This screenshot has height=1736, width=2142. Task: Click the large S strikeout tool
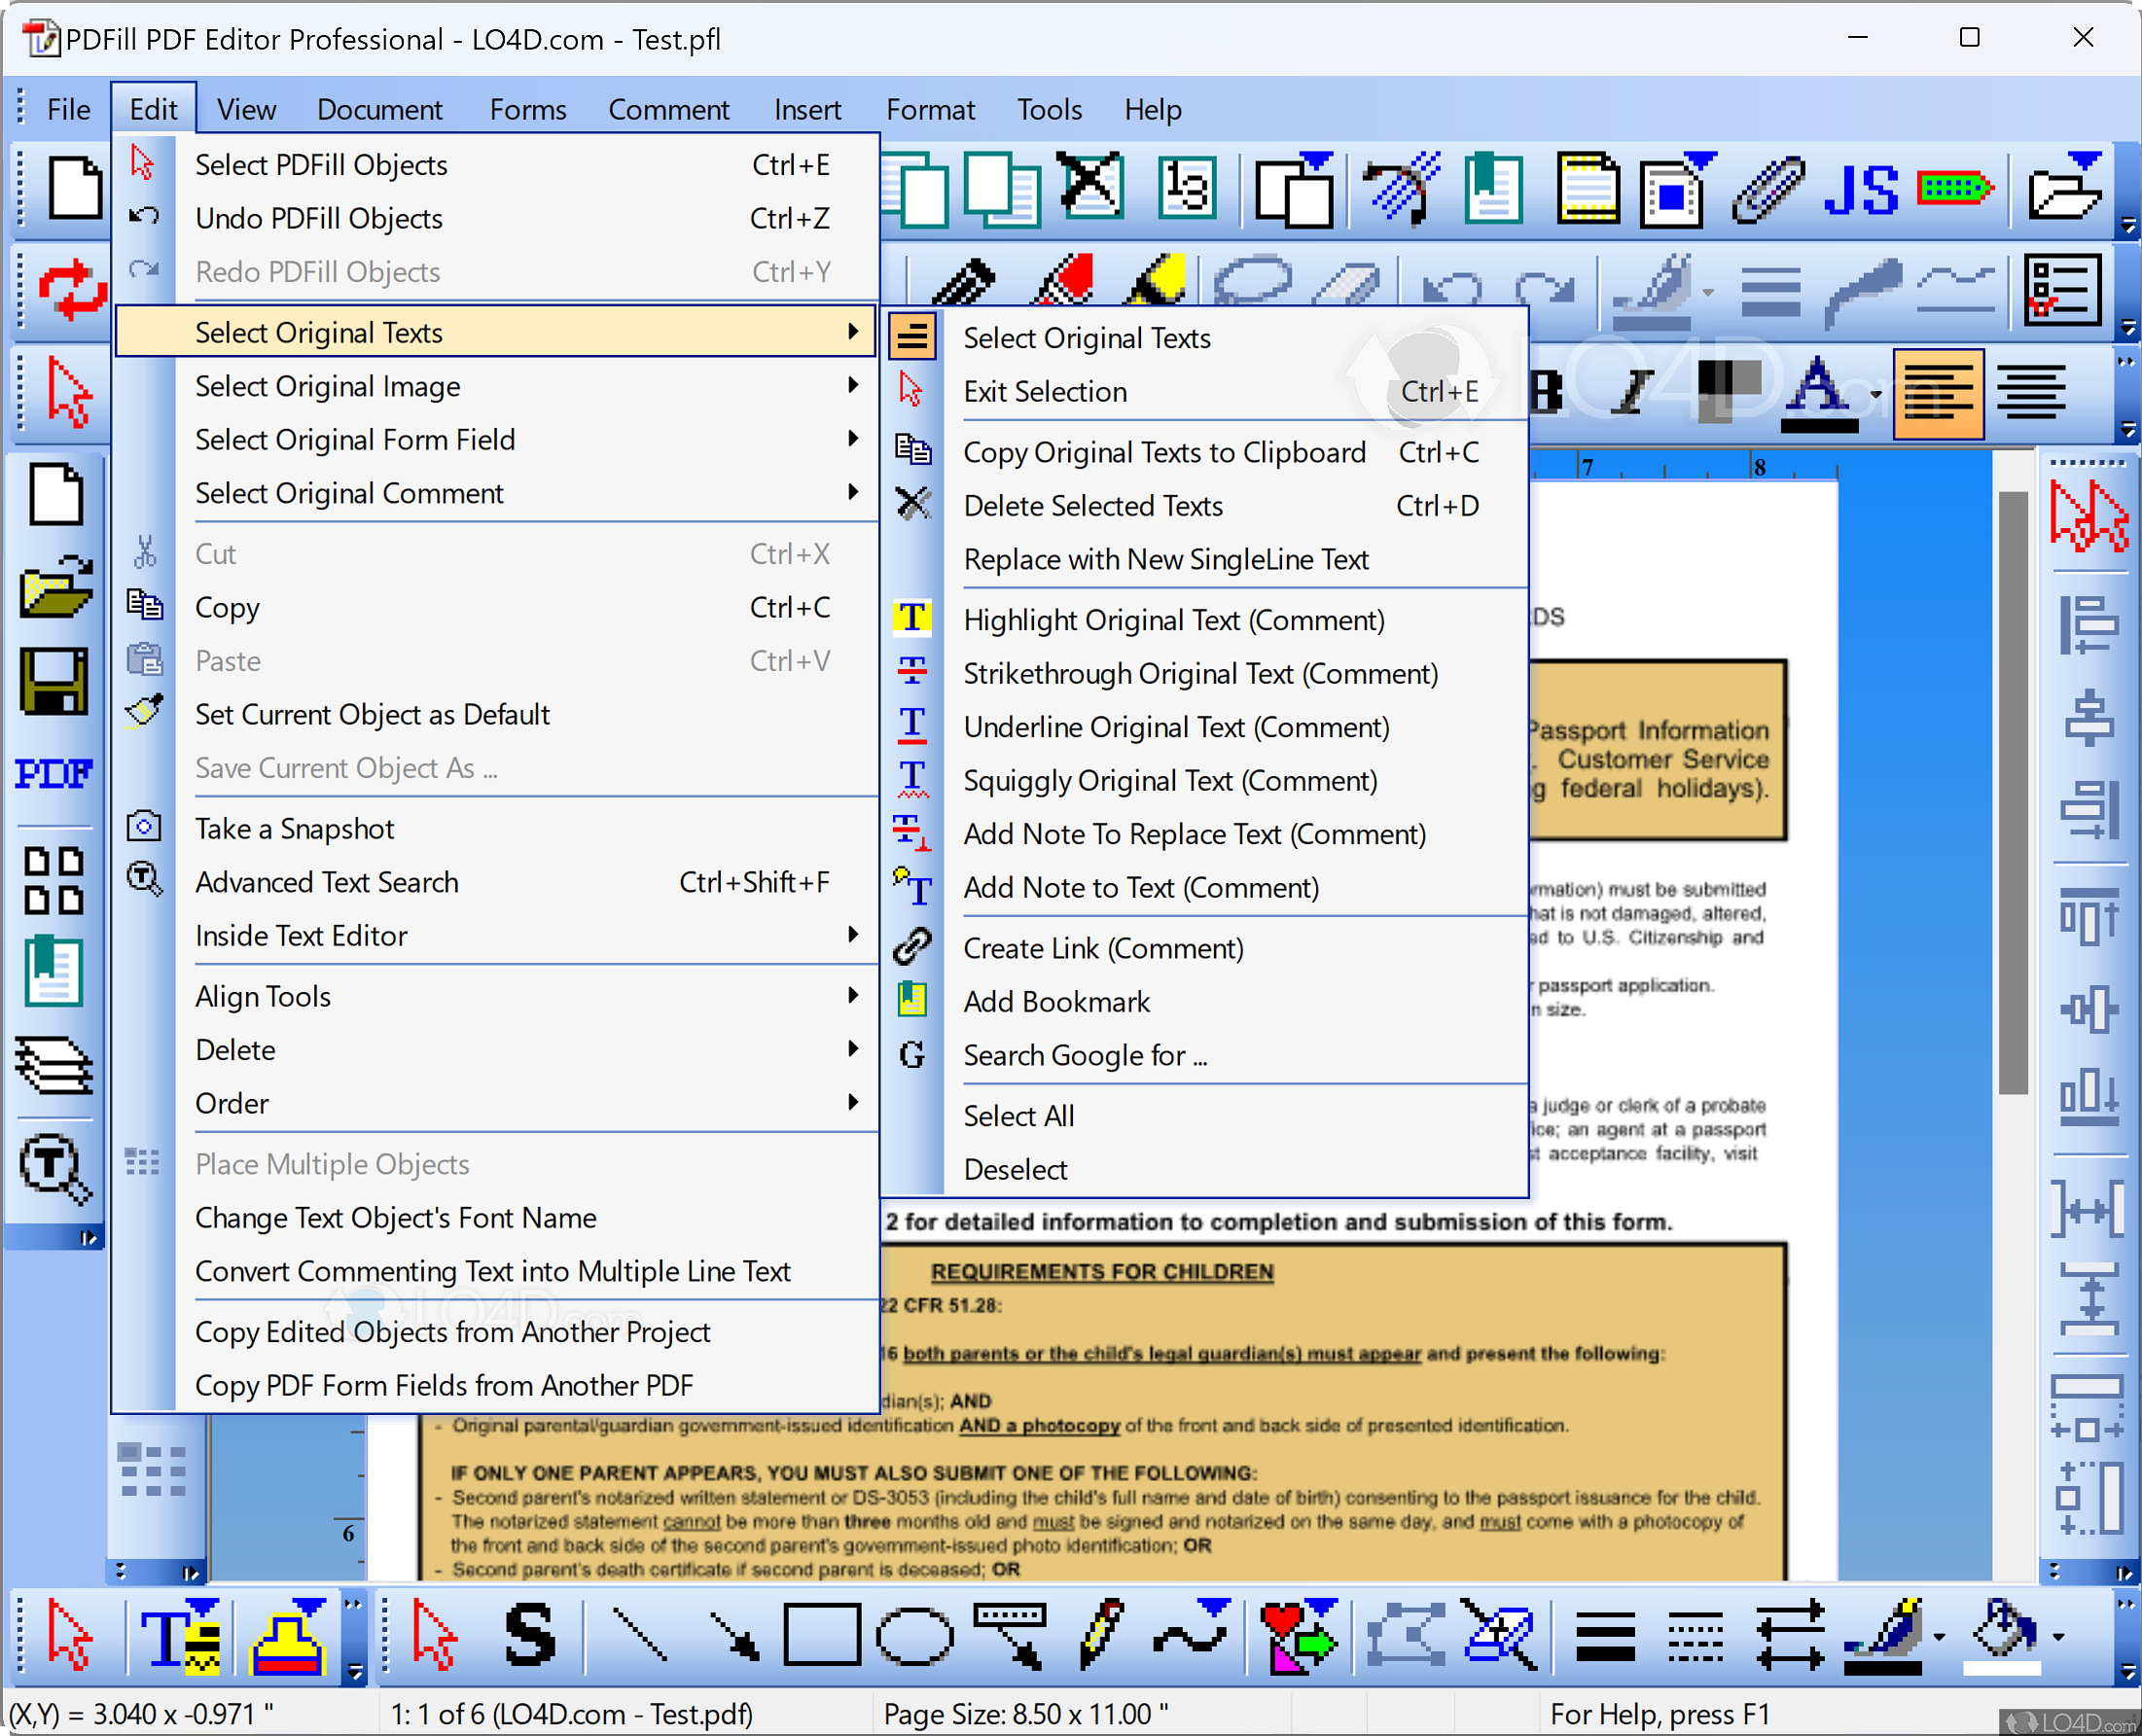530,1636
